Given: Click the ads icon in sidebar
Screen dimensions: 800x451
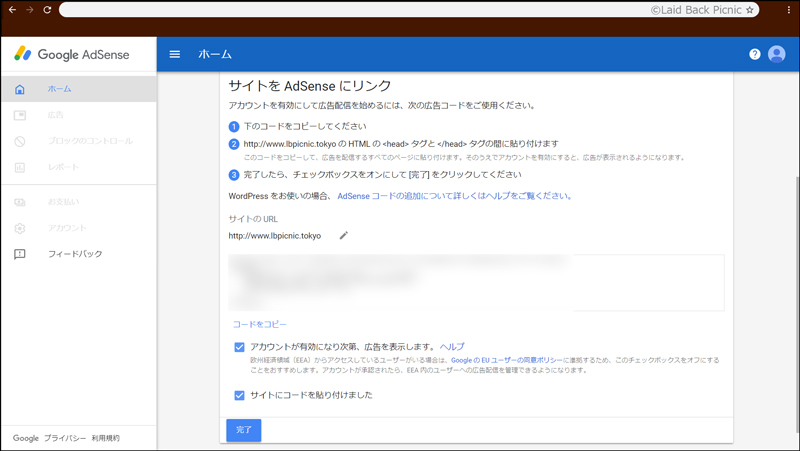Looking at the screenshot, I should (20, 115).
